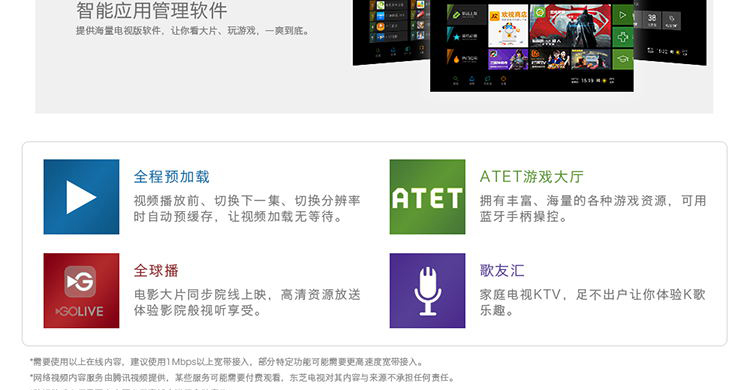Click the footnote mentioning 腾讯视频提供
This screenshot has height=390, width=750.
(x=242, y=378)
